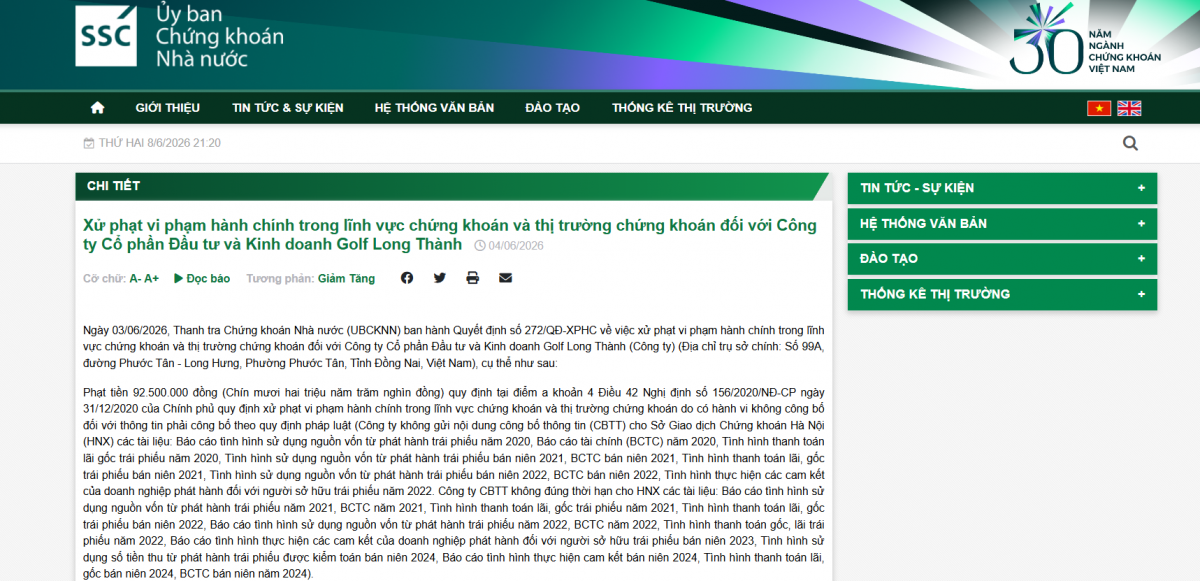Viewport: 1200px width, 581px height.
Task: Open the TIN TỨC & SỰ KIỆN menu
Action: [x=288, y=108]
